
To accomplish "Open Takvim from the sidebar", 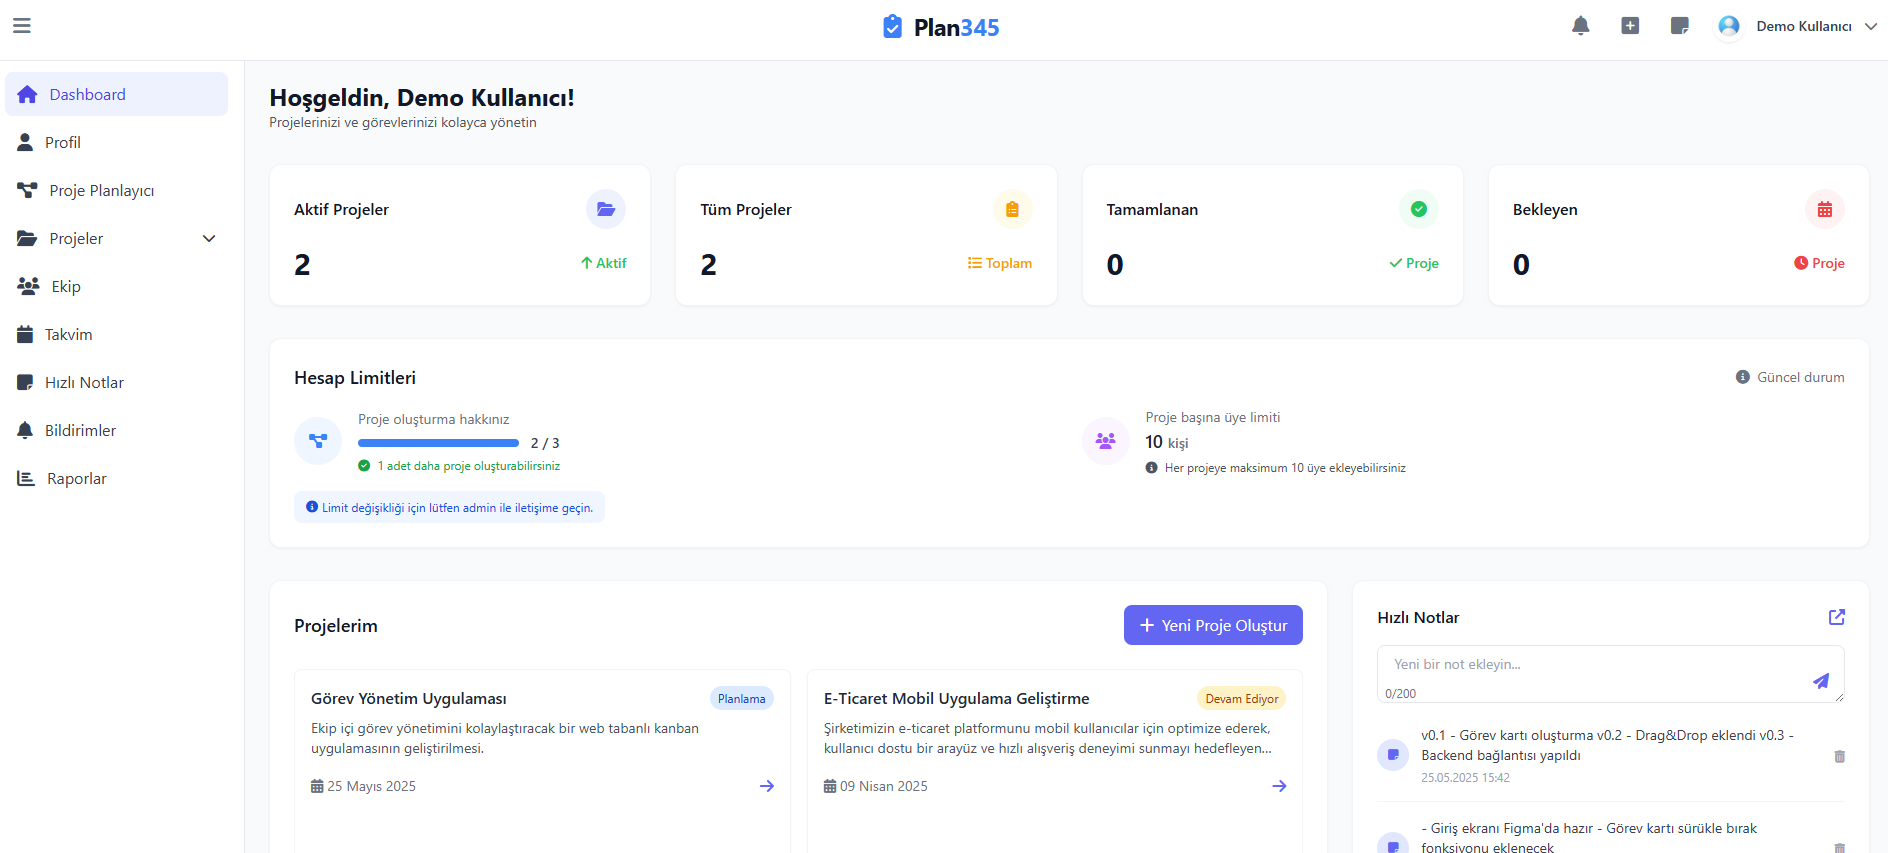I will pyautogui.click(x=68, y=334).
